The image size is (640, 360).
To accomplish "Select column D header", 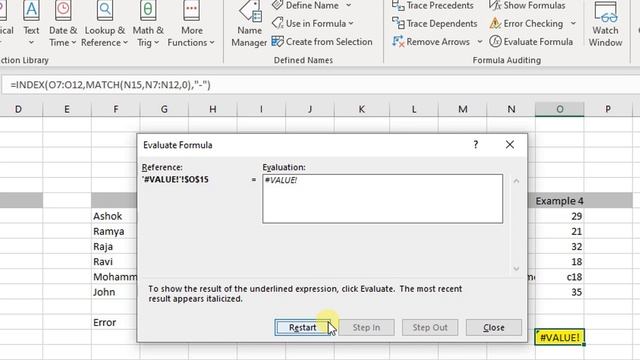I will tap(18, 109).
